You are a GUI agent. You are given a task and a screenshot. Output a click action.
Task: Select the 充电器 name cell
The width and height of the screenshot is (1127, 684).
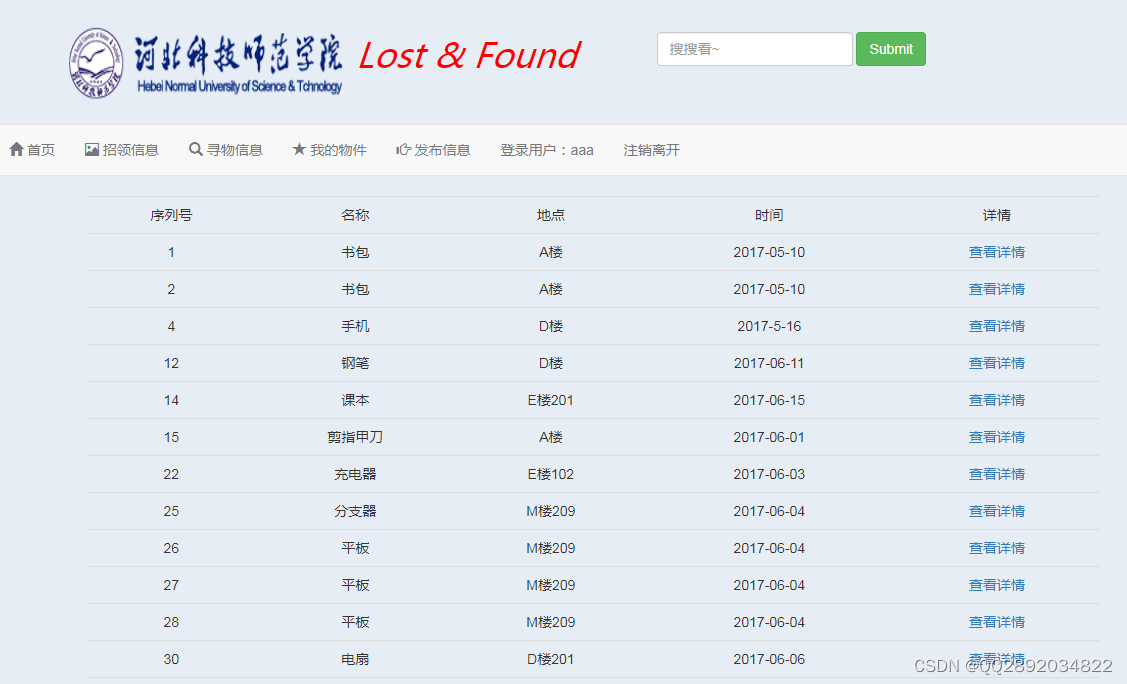[355, 474]
